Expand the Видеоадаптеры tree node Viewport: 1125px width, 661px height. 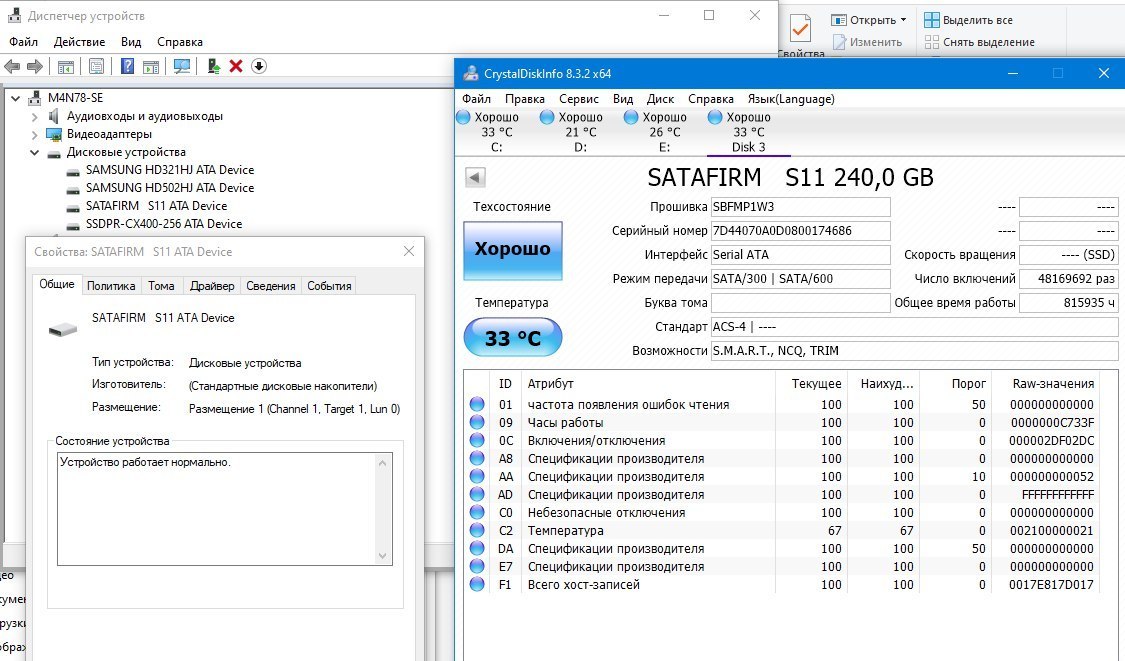tap(35, 134)
